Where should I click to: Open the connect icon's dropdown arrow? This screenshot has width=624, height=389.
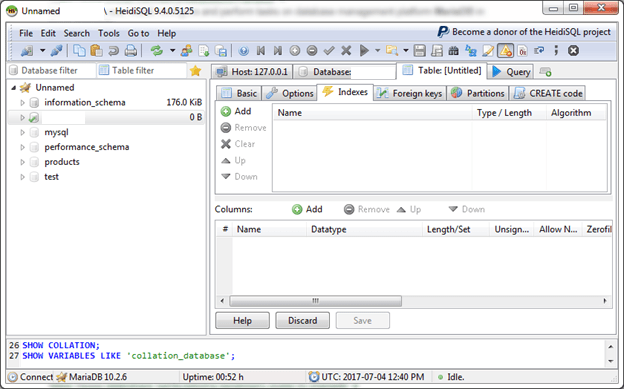tap(42, 51)
